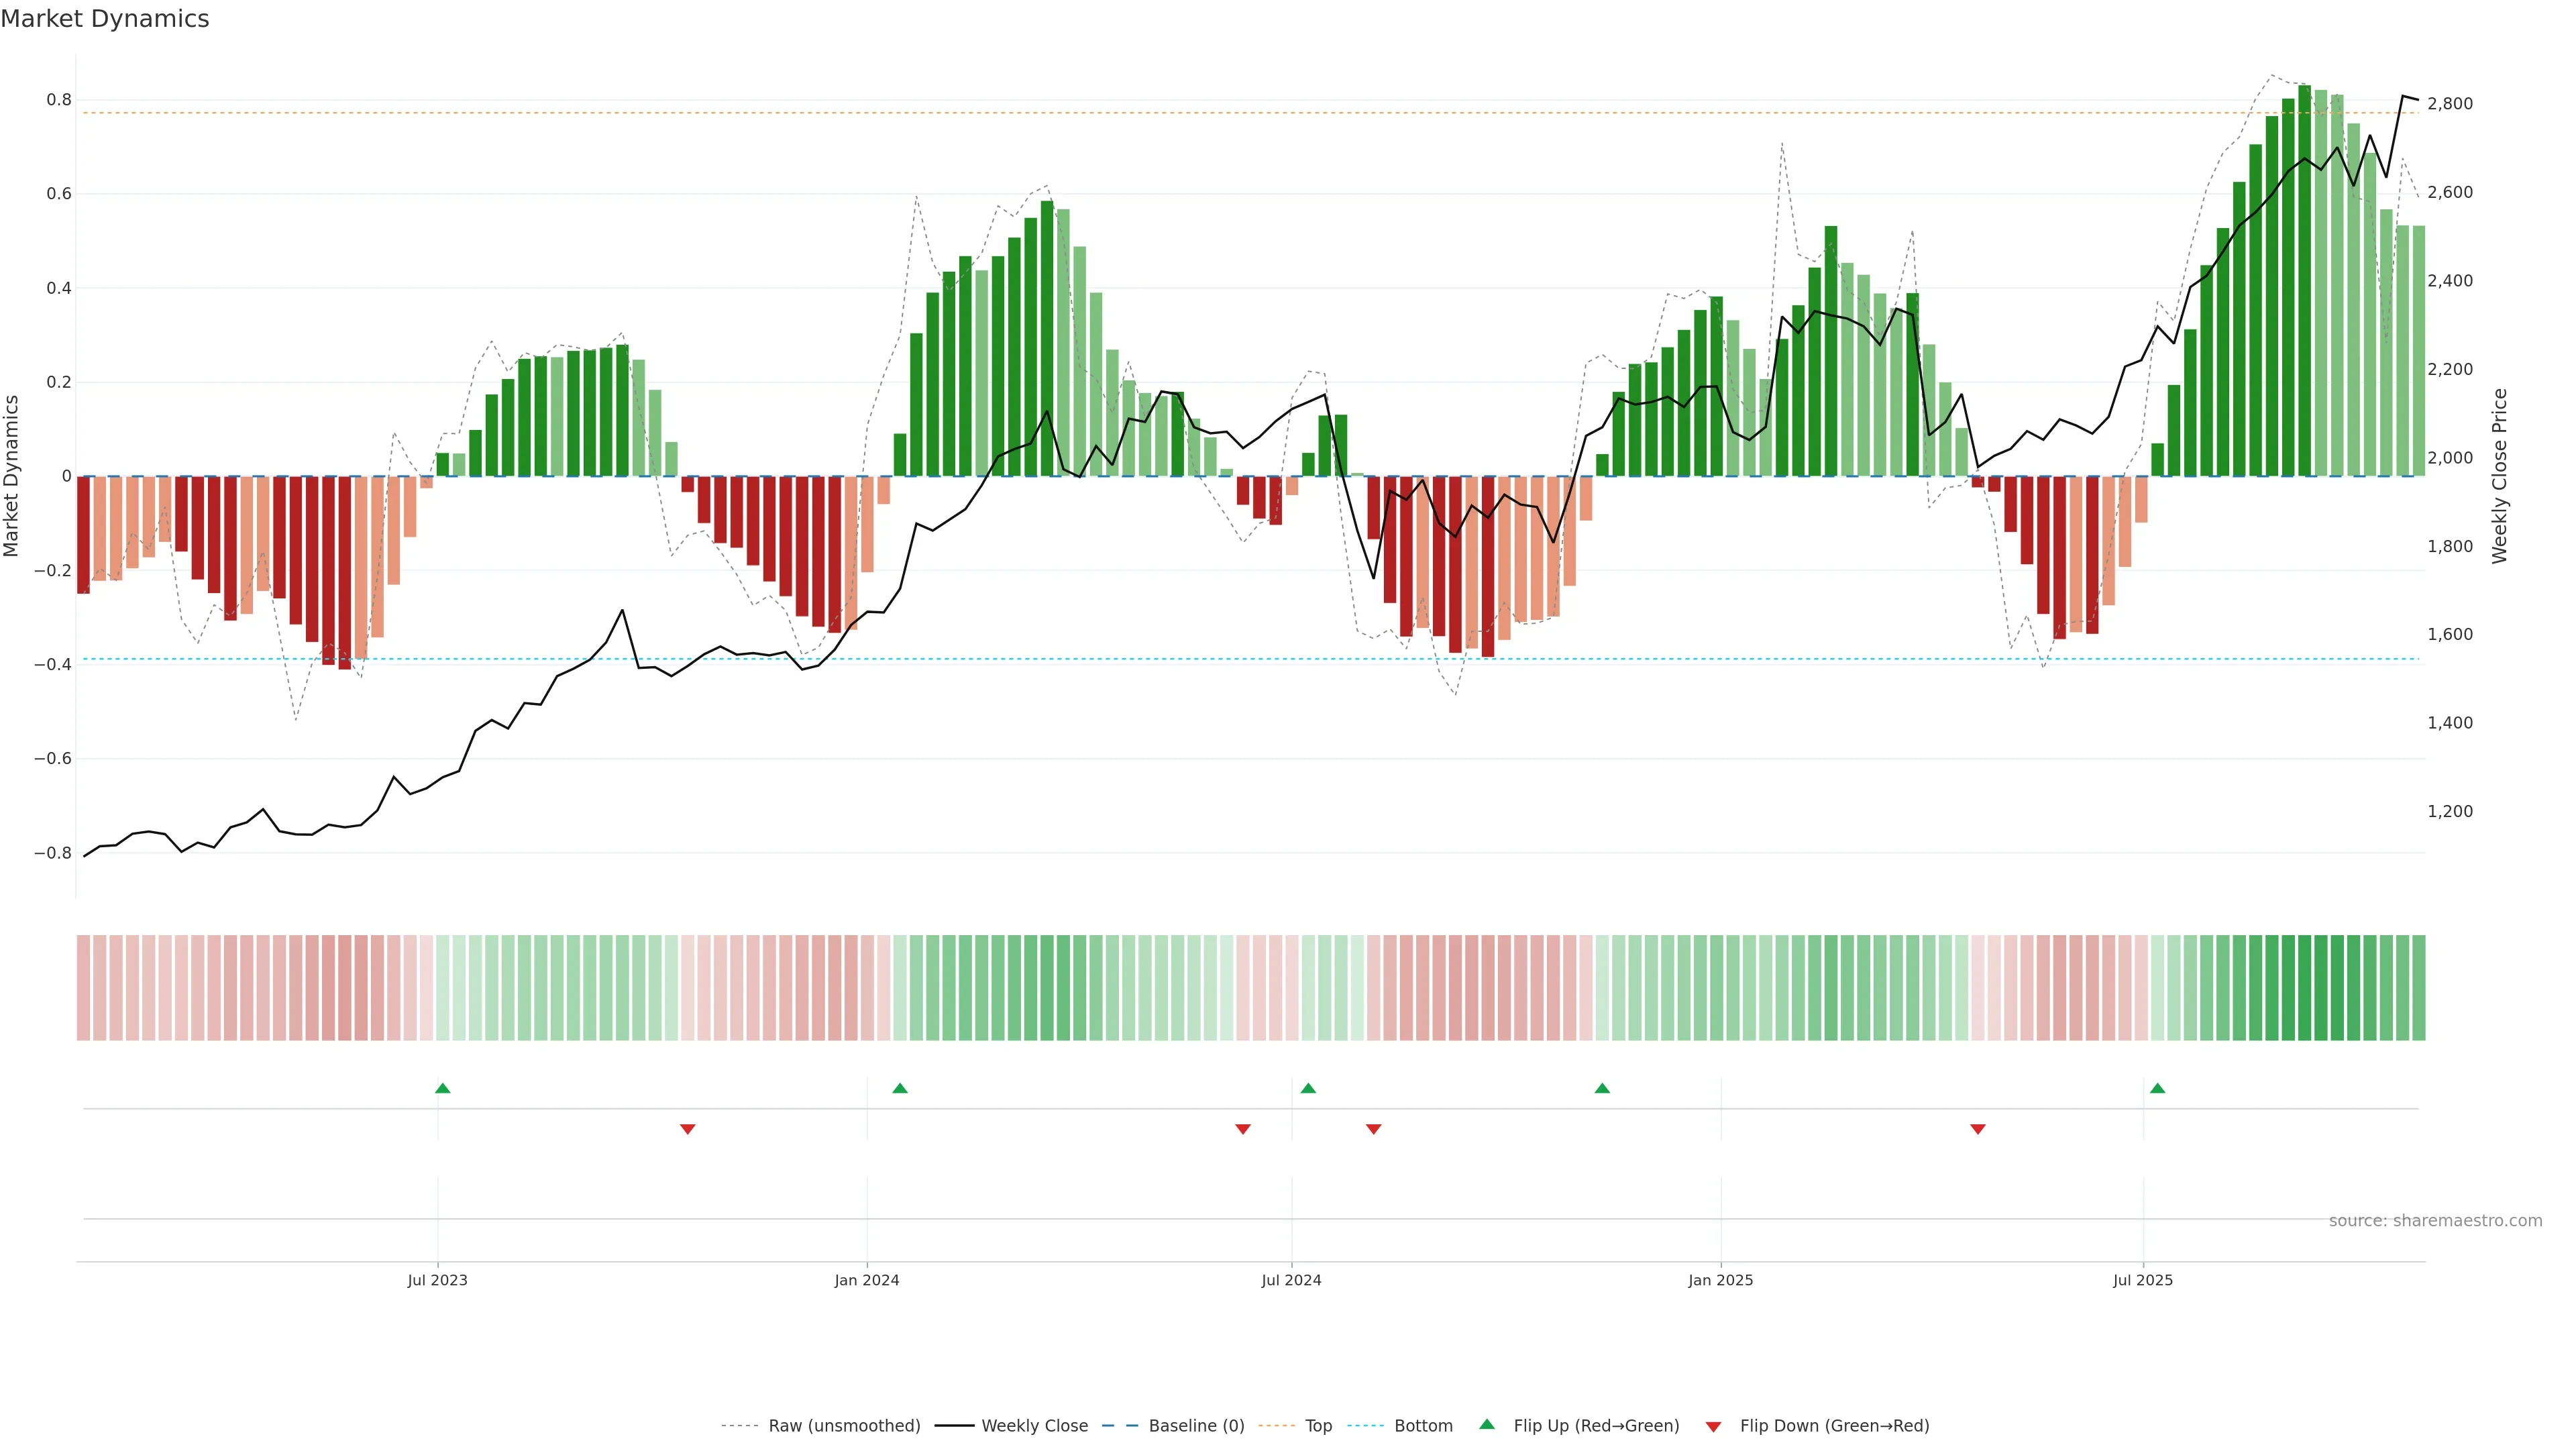Click the red flip-down marker just before Jul 2024

click(x=1243, y=1129)
